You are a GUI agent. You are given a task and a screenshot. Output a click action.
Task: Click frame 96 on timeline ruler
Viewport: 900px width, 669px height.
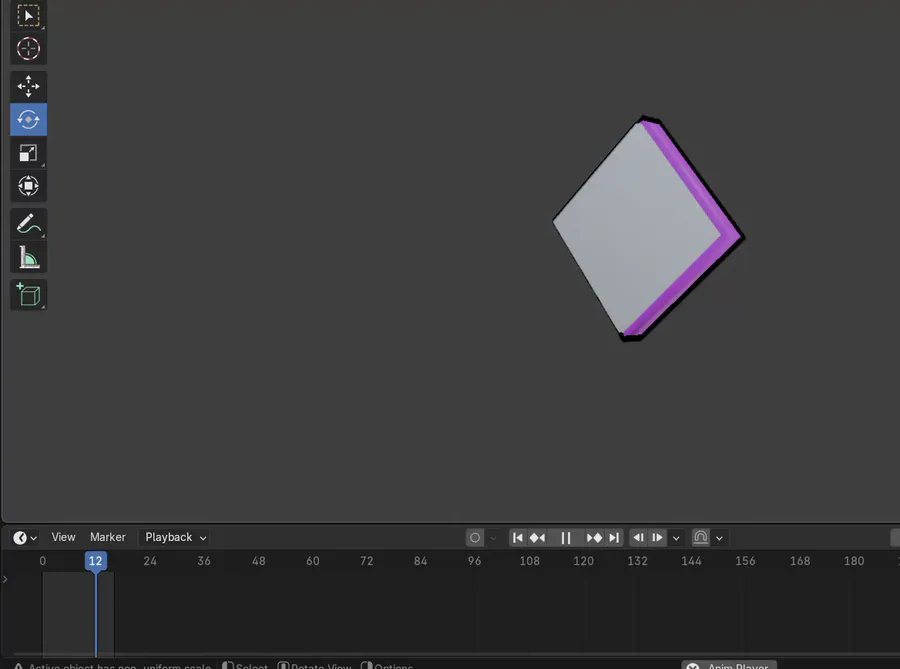[474, 561]
